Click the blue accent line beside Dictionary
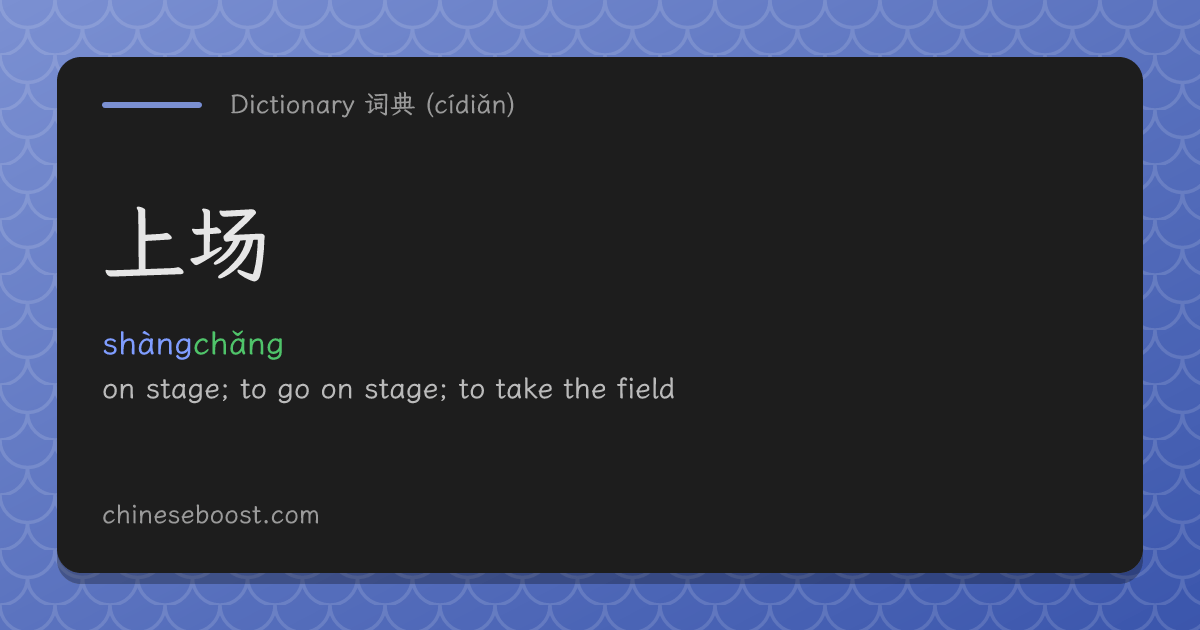The height and width of the screenshot is (630, 1200). click(x=152, y=104)
